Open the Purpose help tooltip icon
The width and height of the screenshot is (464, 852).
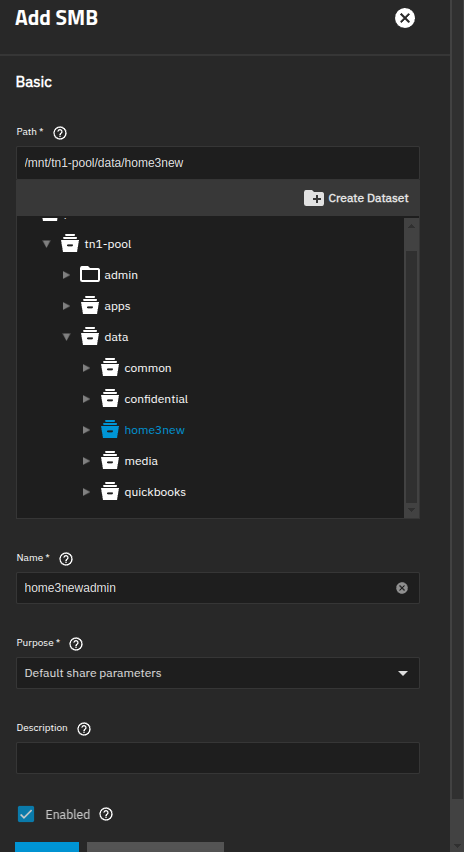pos(76,644)
